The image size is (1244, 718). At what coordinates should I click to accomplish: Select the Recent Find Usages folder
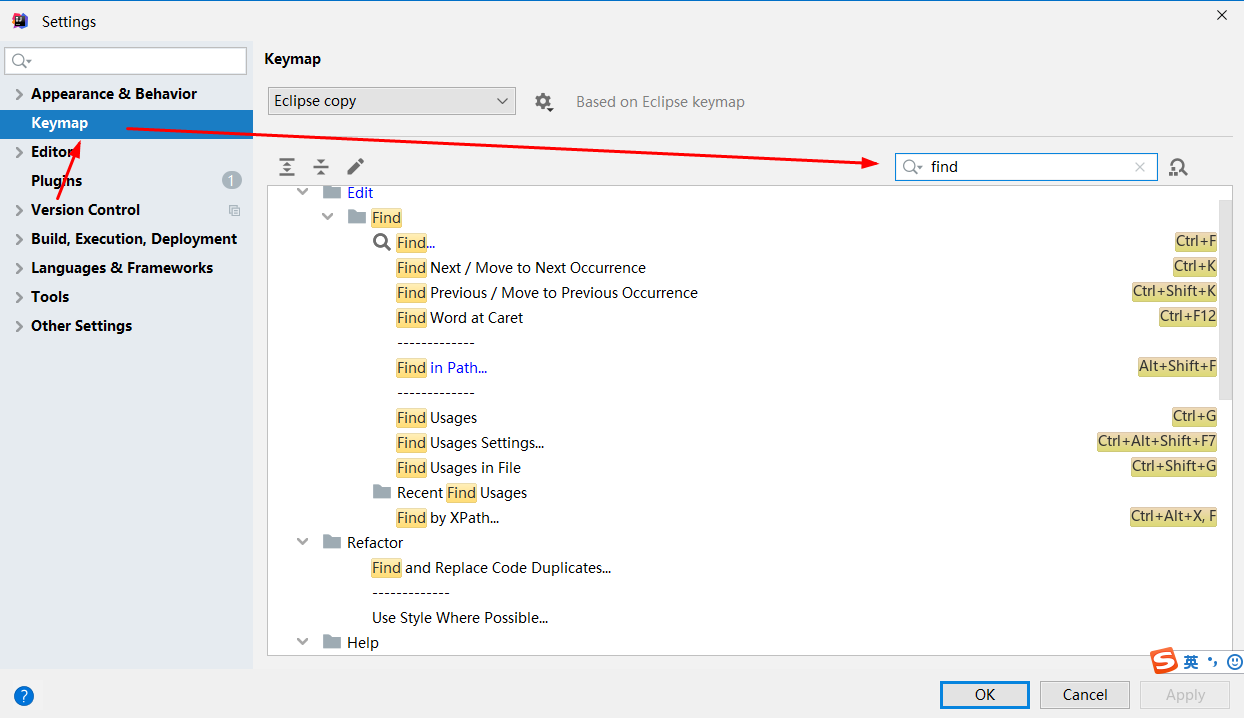pyautogui.click(x=462, y=492)
